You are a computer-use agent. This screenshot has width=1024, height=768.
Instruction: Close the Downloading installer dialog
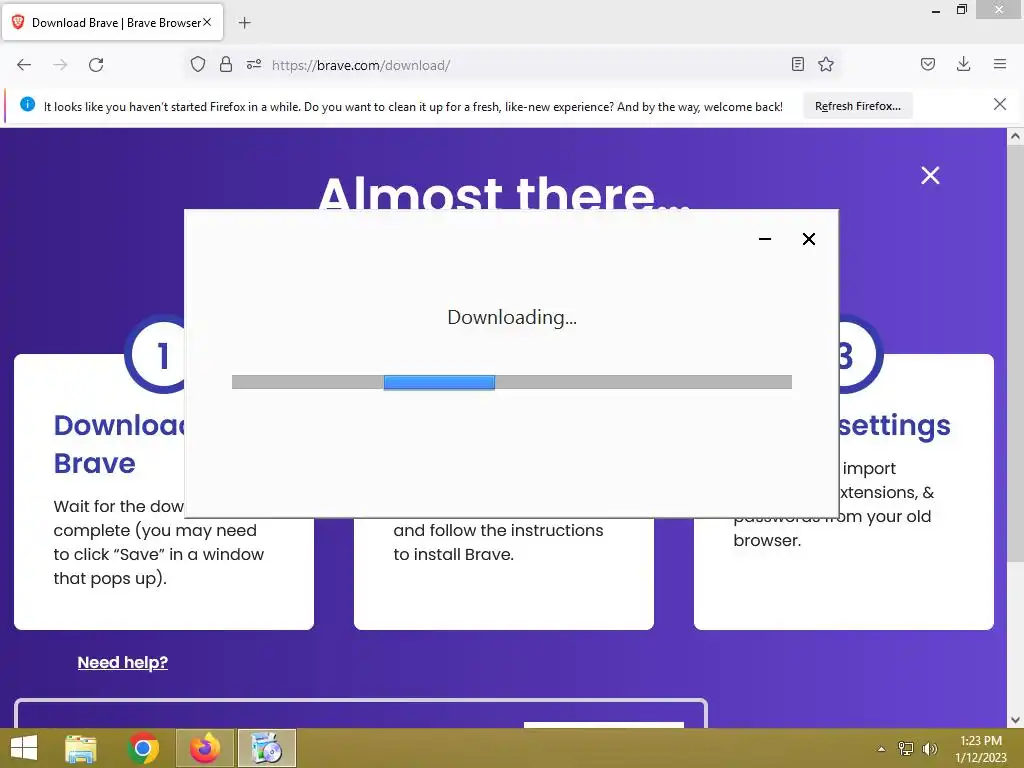tap(808, 239)
